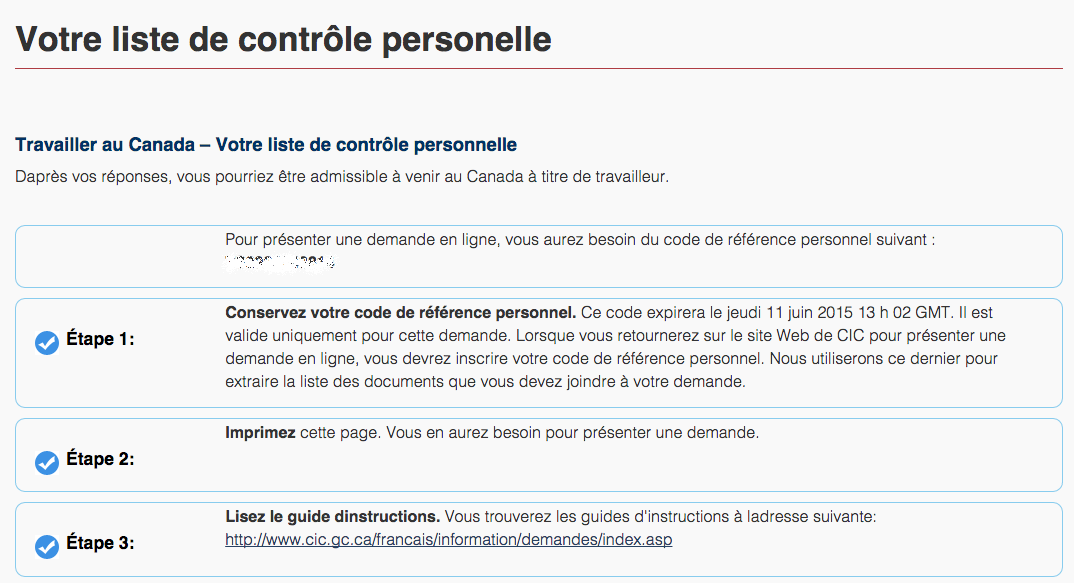Select the 'Étape 1:' label
Screen dimensions: 1074x583
(100, 339)
